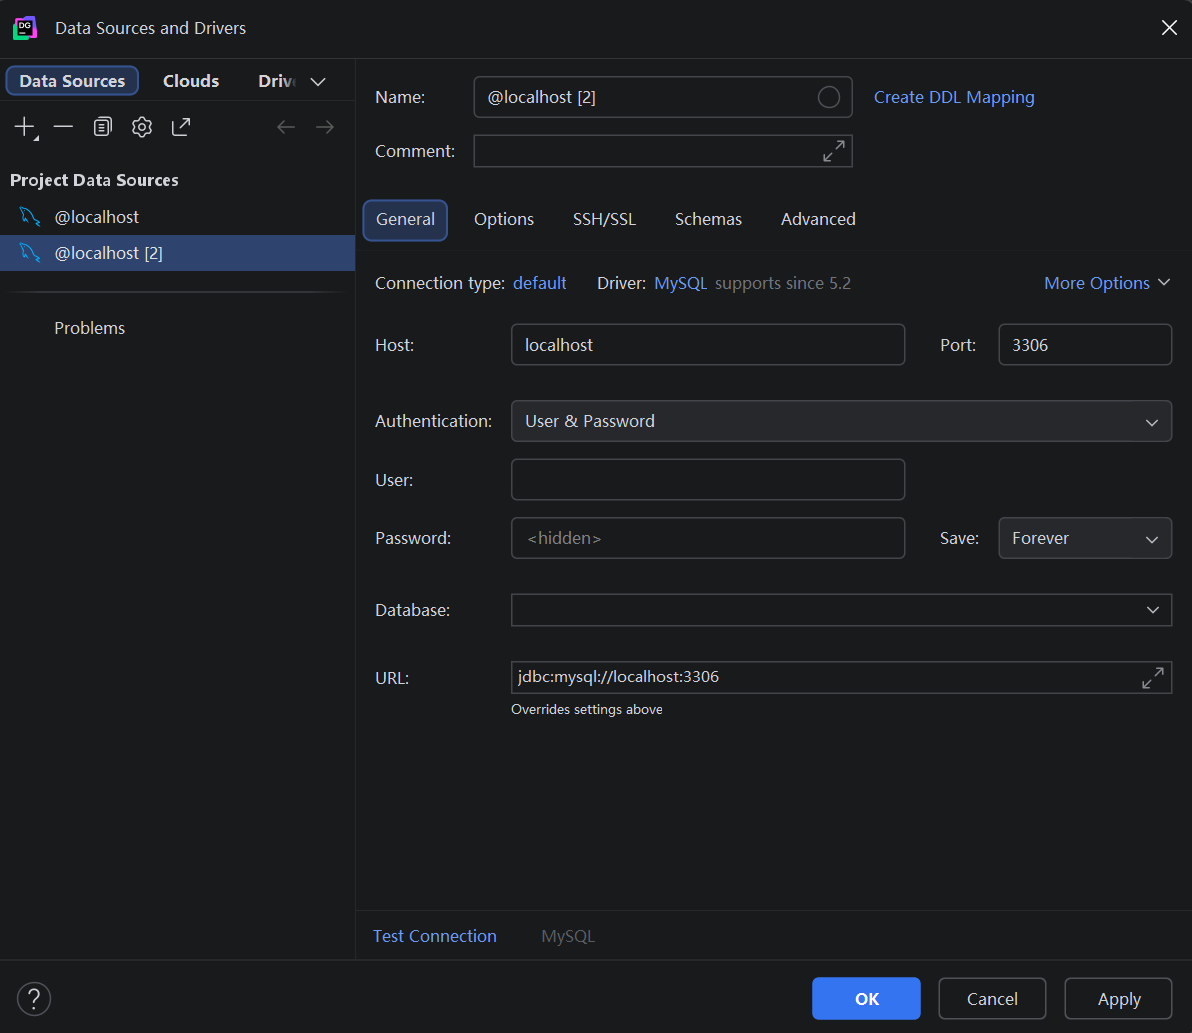This screenshot has height=1033, width=1192.
Task: Navigate forward with the right arrow
Action: [x=325, y=127]
